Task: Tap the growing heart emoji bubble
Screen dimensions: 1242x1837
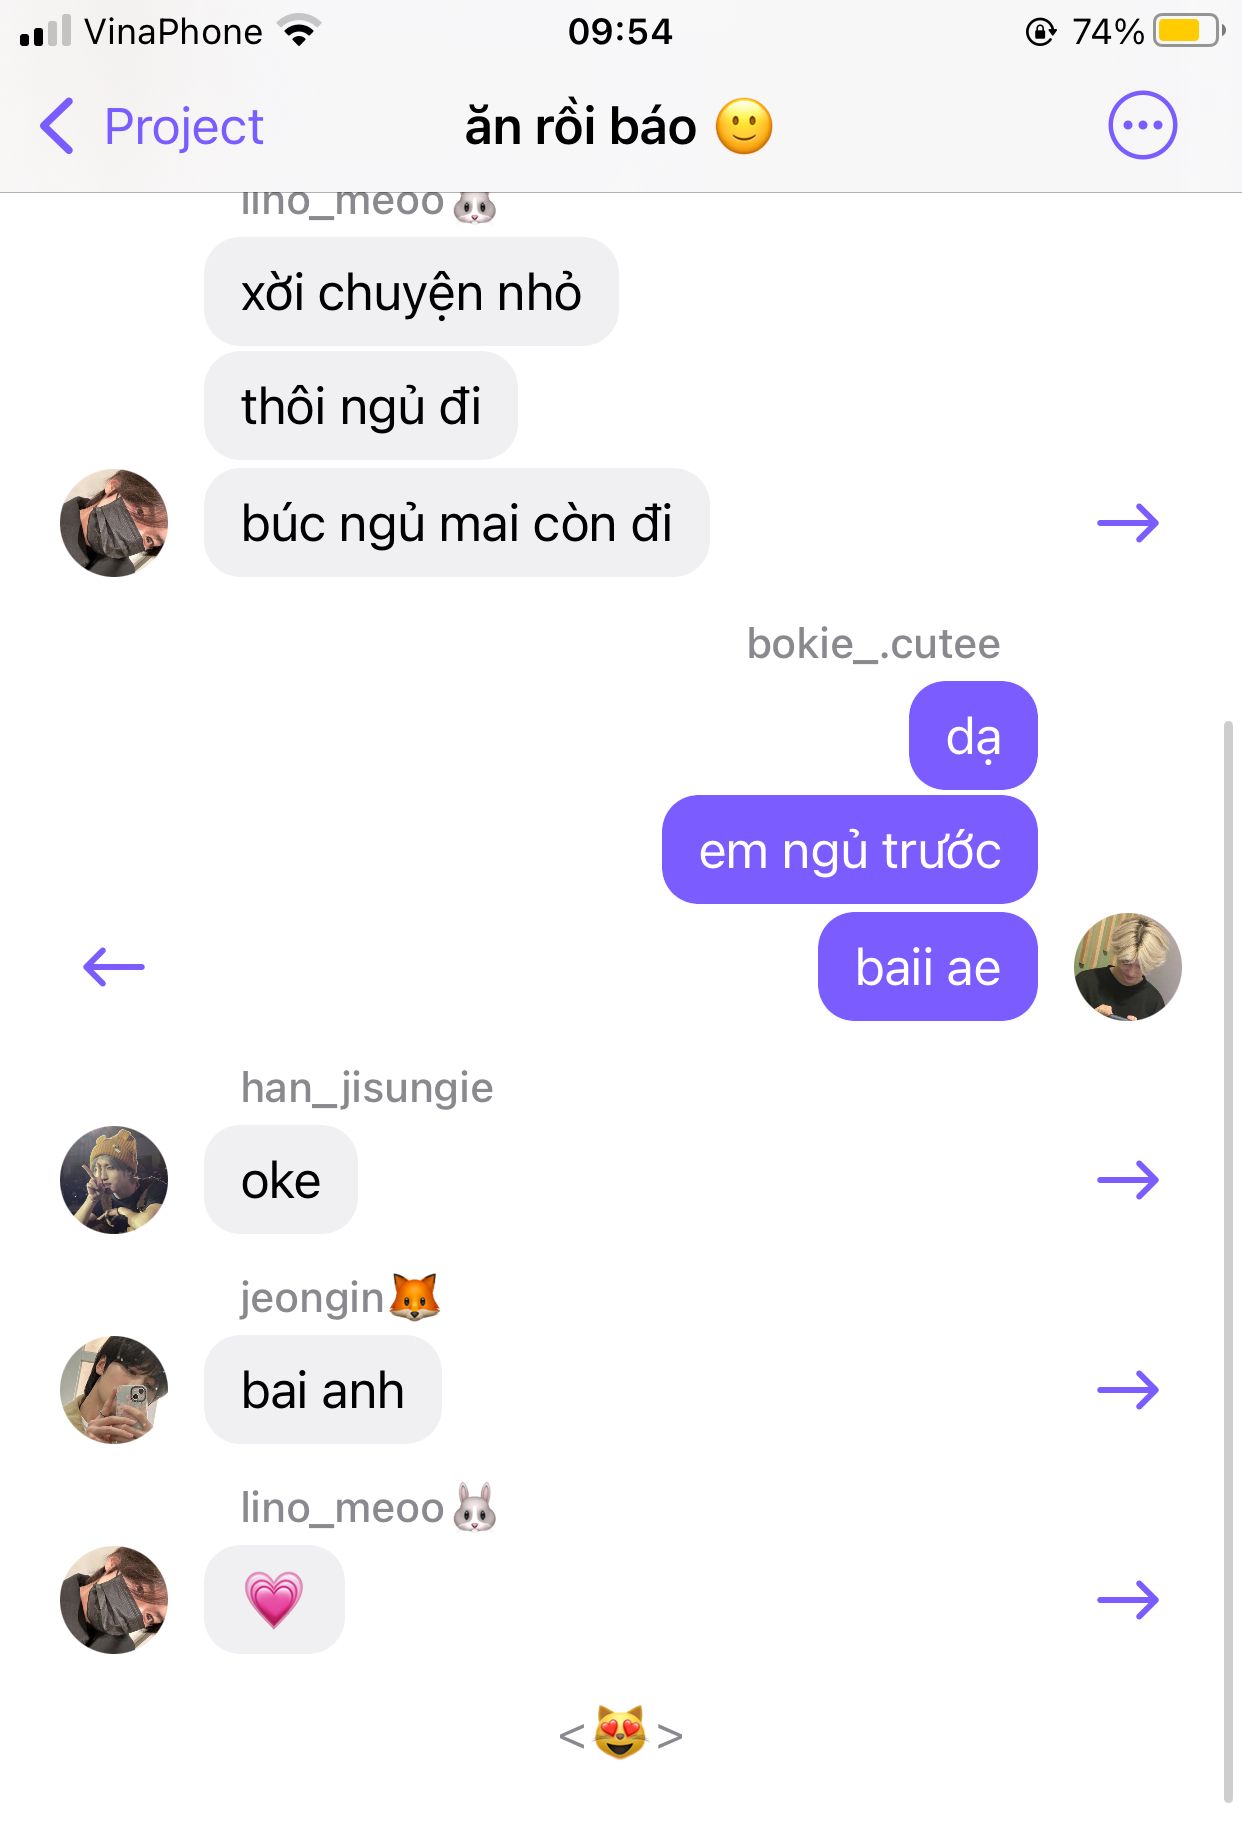Action: tap(274, 1600)
